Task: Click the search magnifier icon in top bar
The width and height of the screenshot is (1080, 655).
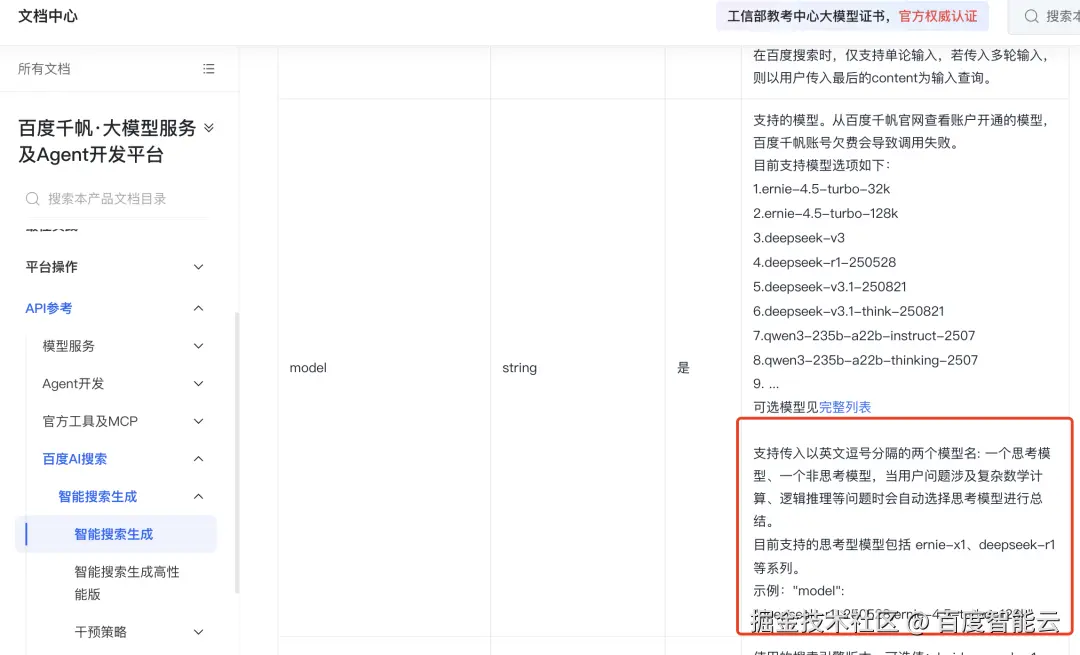Action: coord(1031,17)
